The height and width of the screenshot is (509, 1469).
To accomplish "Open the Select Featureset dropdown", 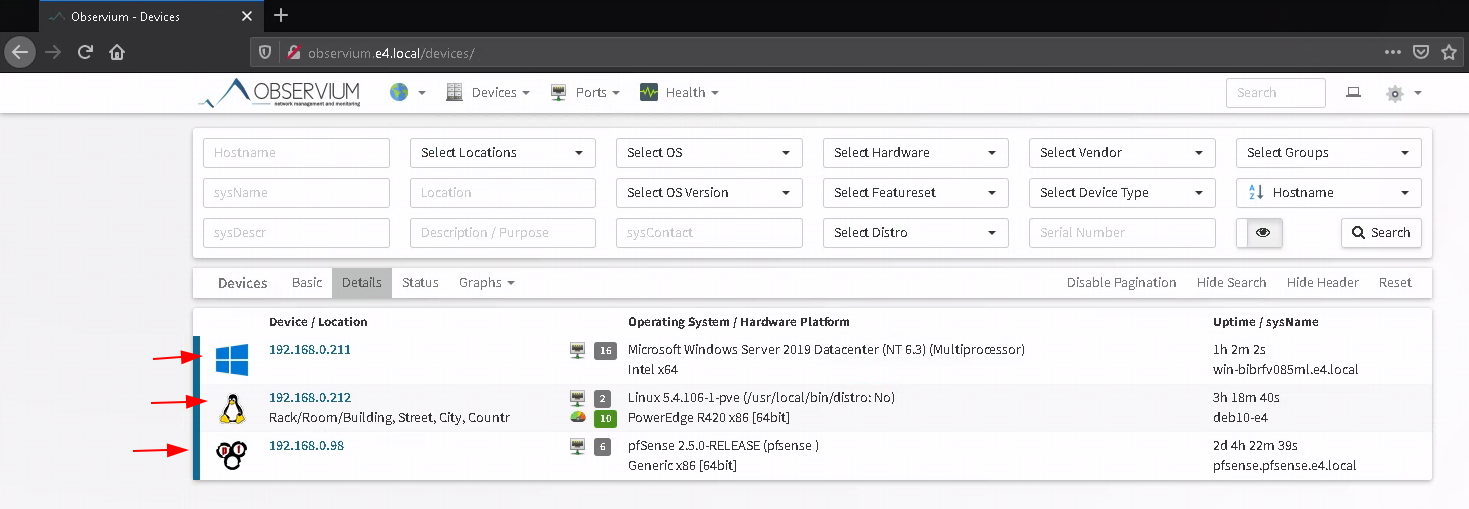I will click(916, 193).
